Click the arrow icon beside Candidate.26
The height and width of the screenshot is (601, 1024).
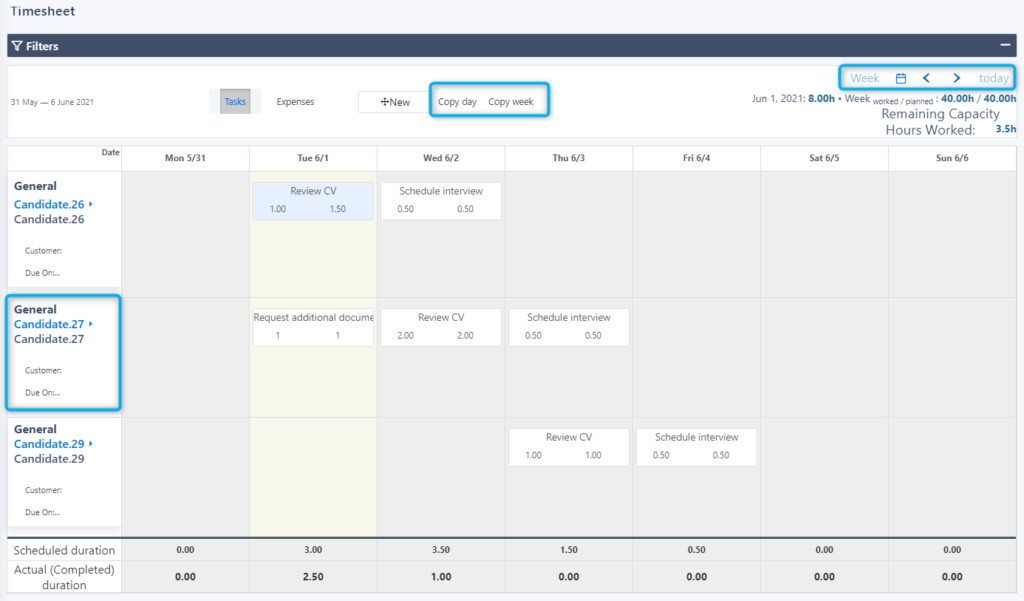click(92, 204)
